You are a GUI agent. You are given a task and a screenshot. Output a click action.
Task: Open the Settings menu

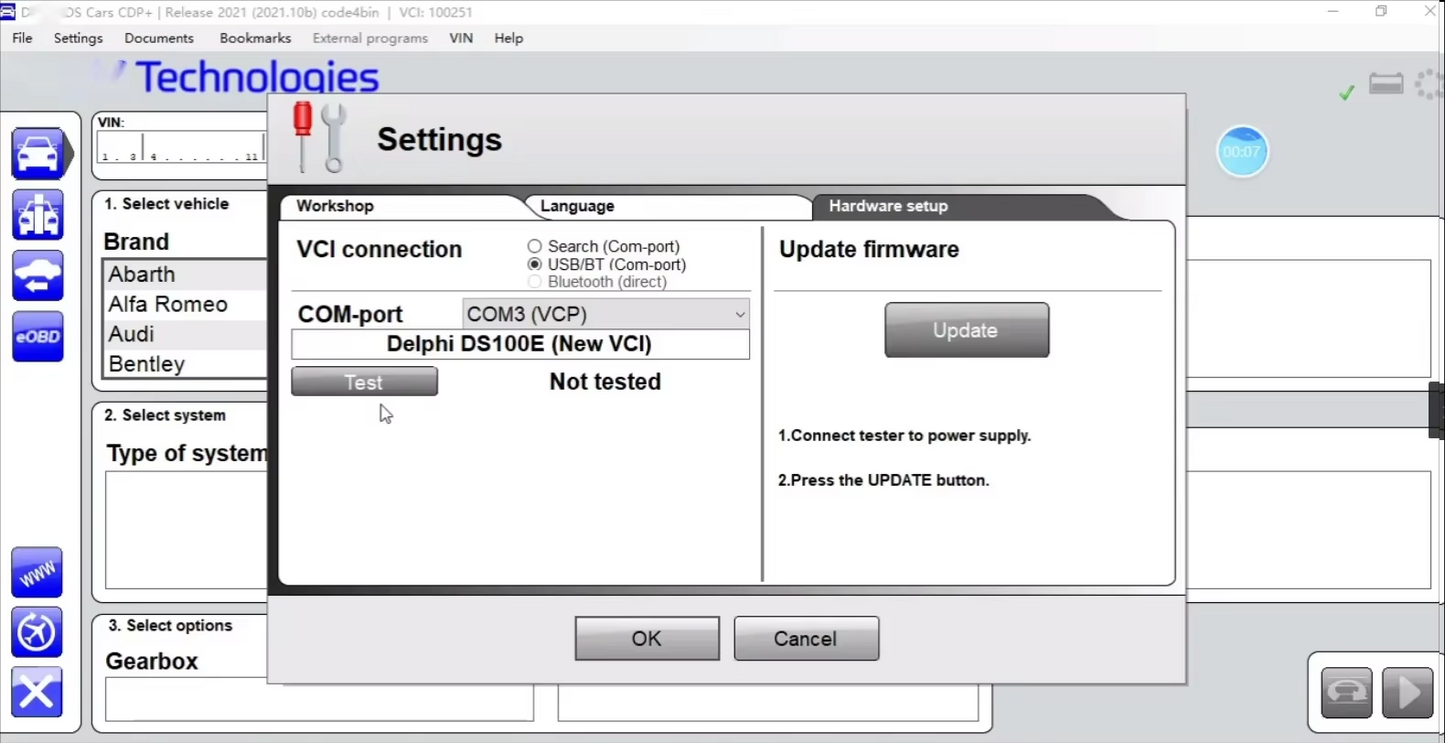pos(78,38)
